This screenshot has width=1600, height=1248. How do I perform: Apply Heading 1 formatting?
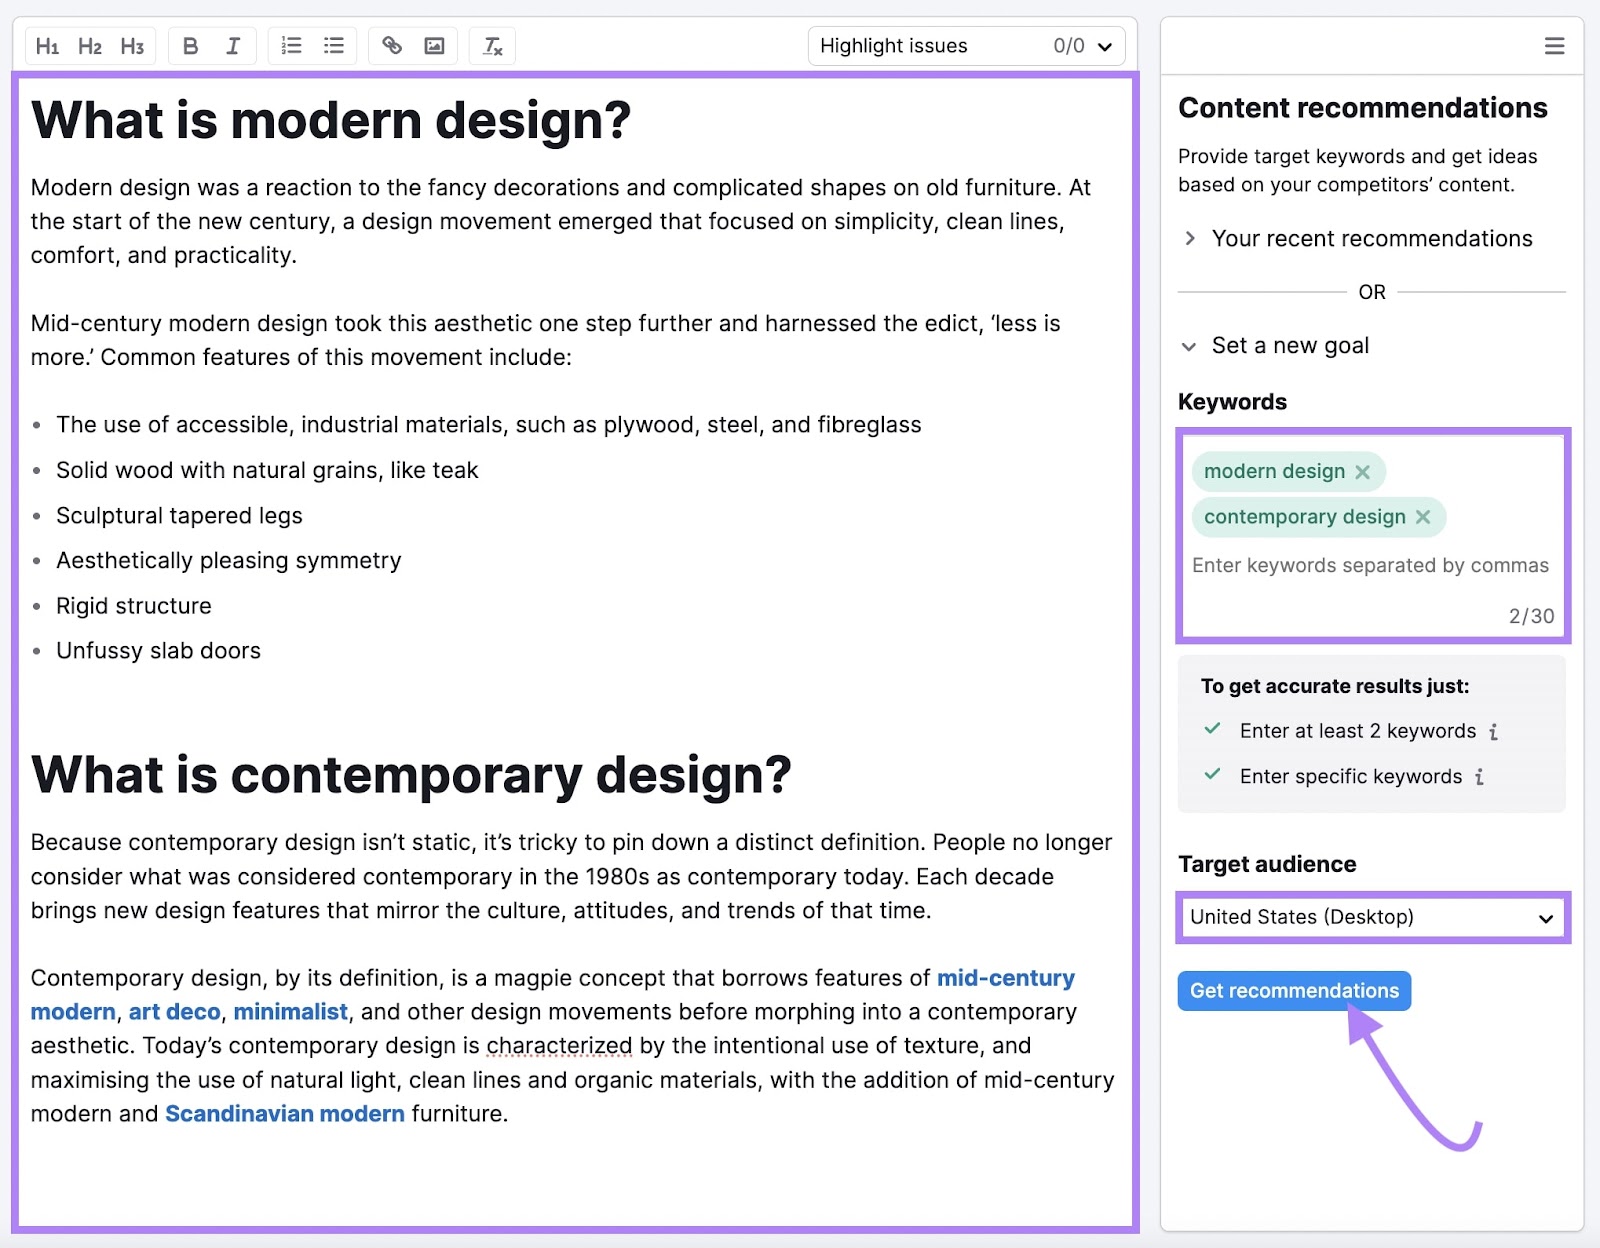pyautogui.click(x=47, y=46)
